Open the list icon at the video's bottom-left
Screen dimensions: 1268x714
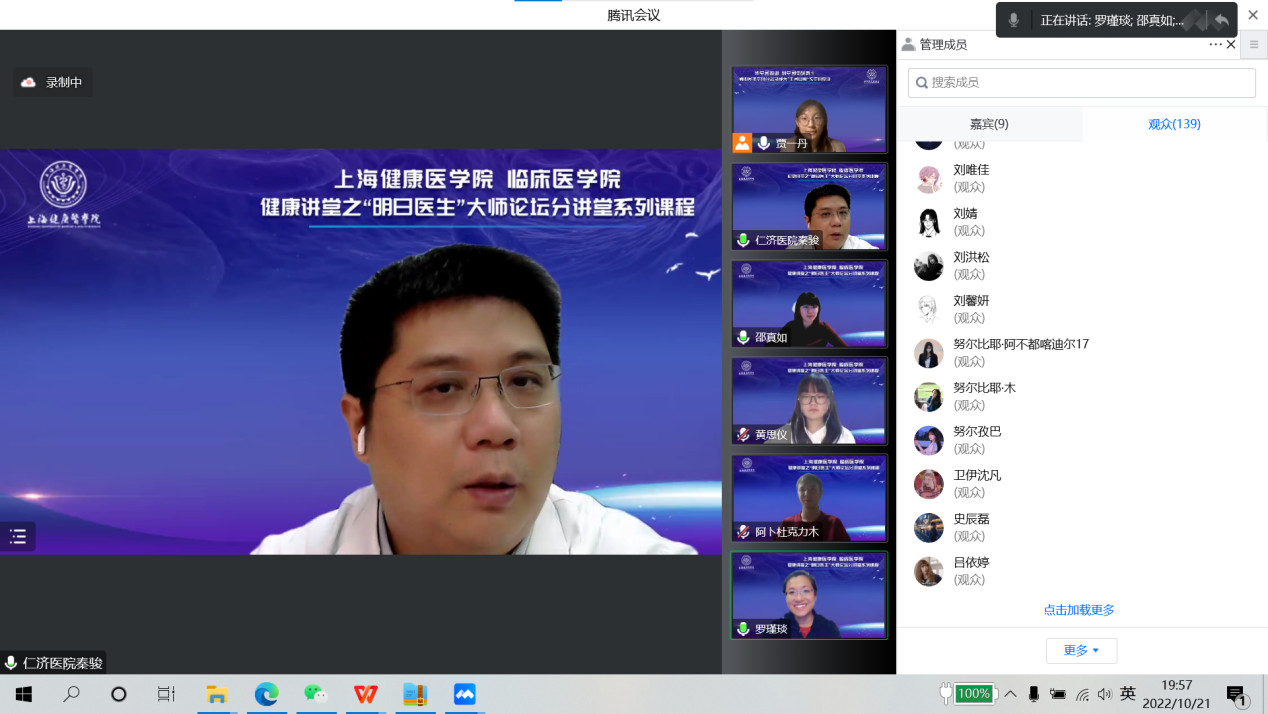coord(18,537)
